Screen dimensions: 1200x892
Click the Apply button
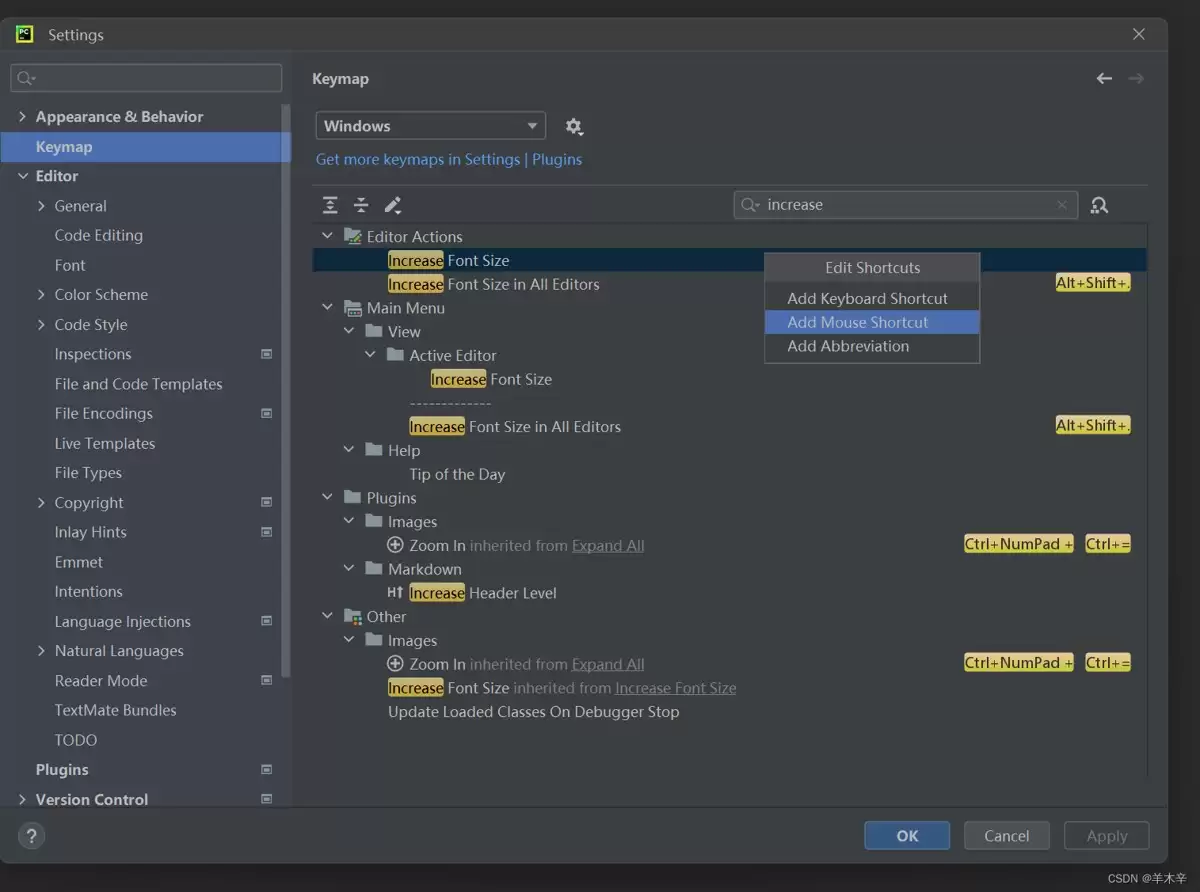click(1106, 836)
